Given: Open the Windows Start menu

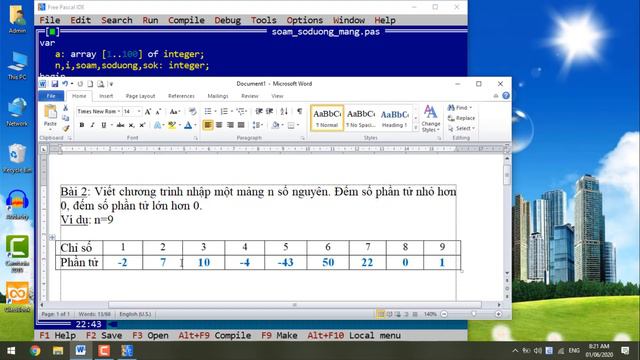Looking at the screenshot, I should coord(11,351).
